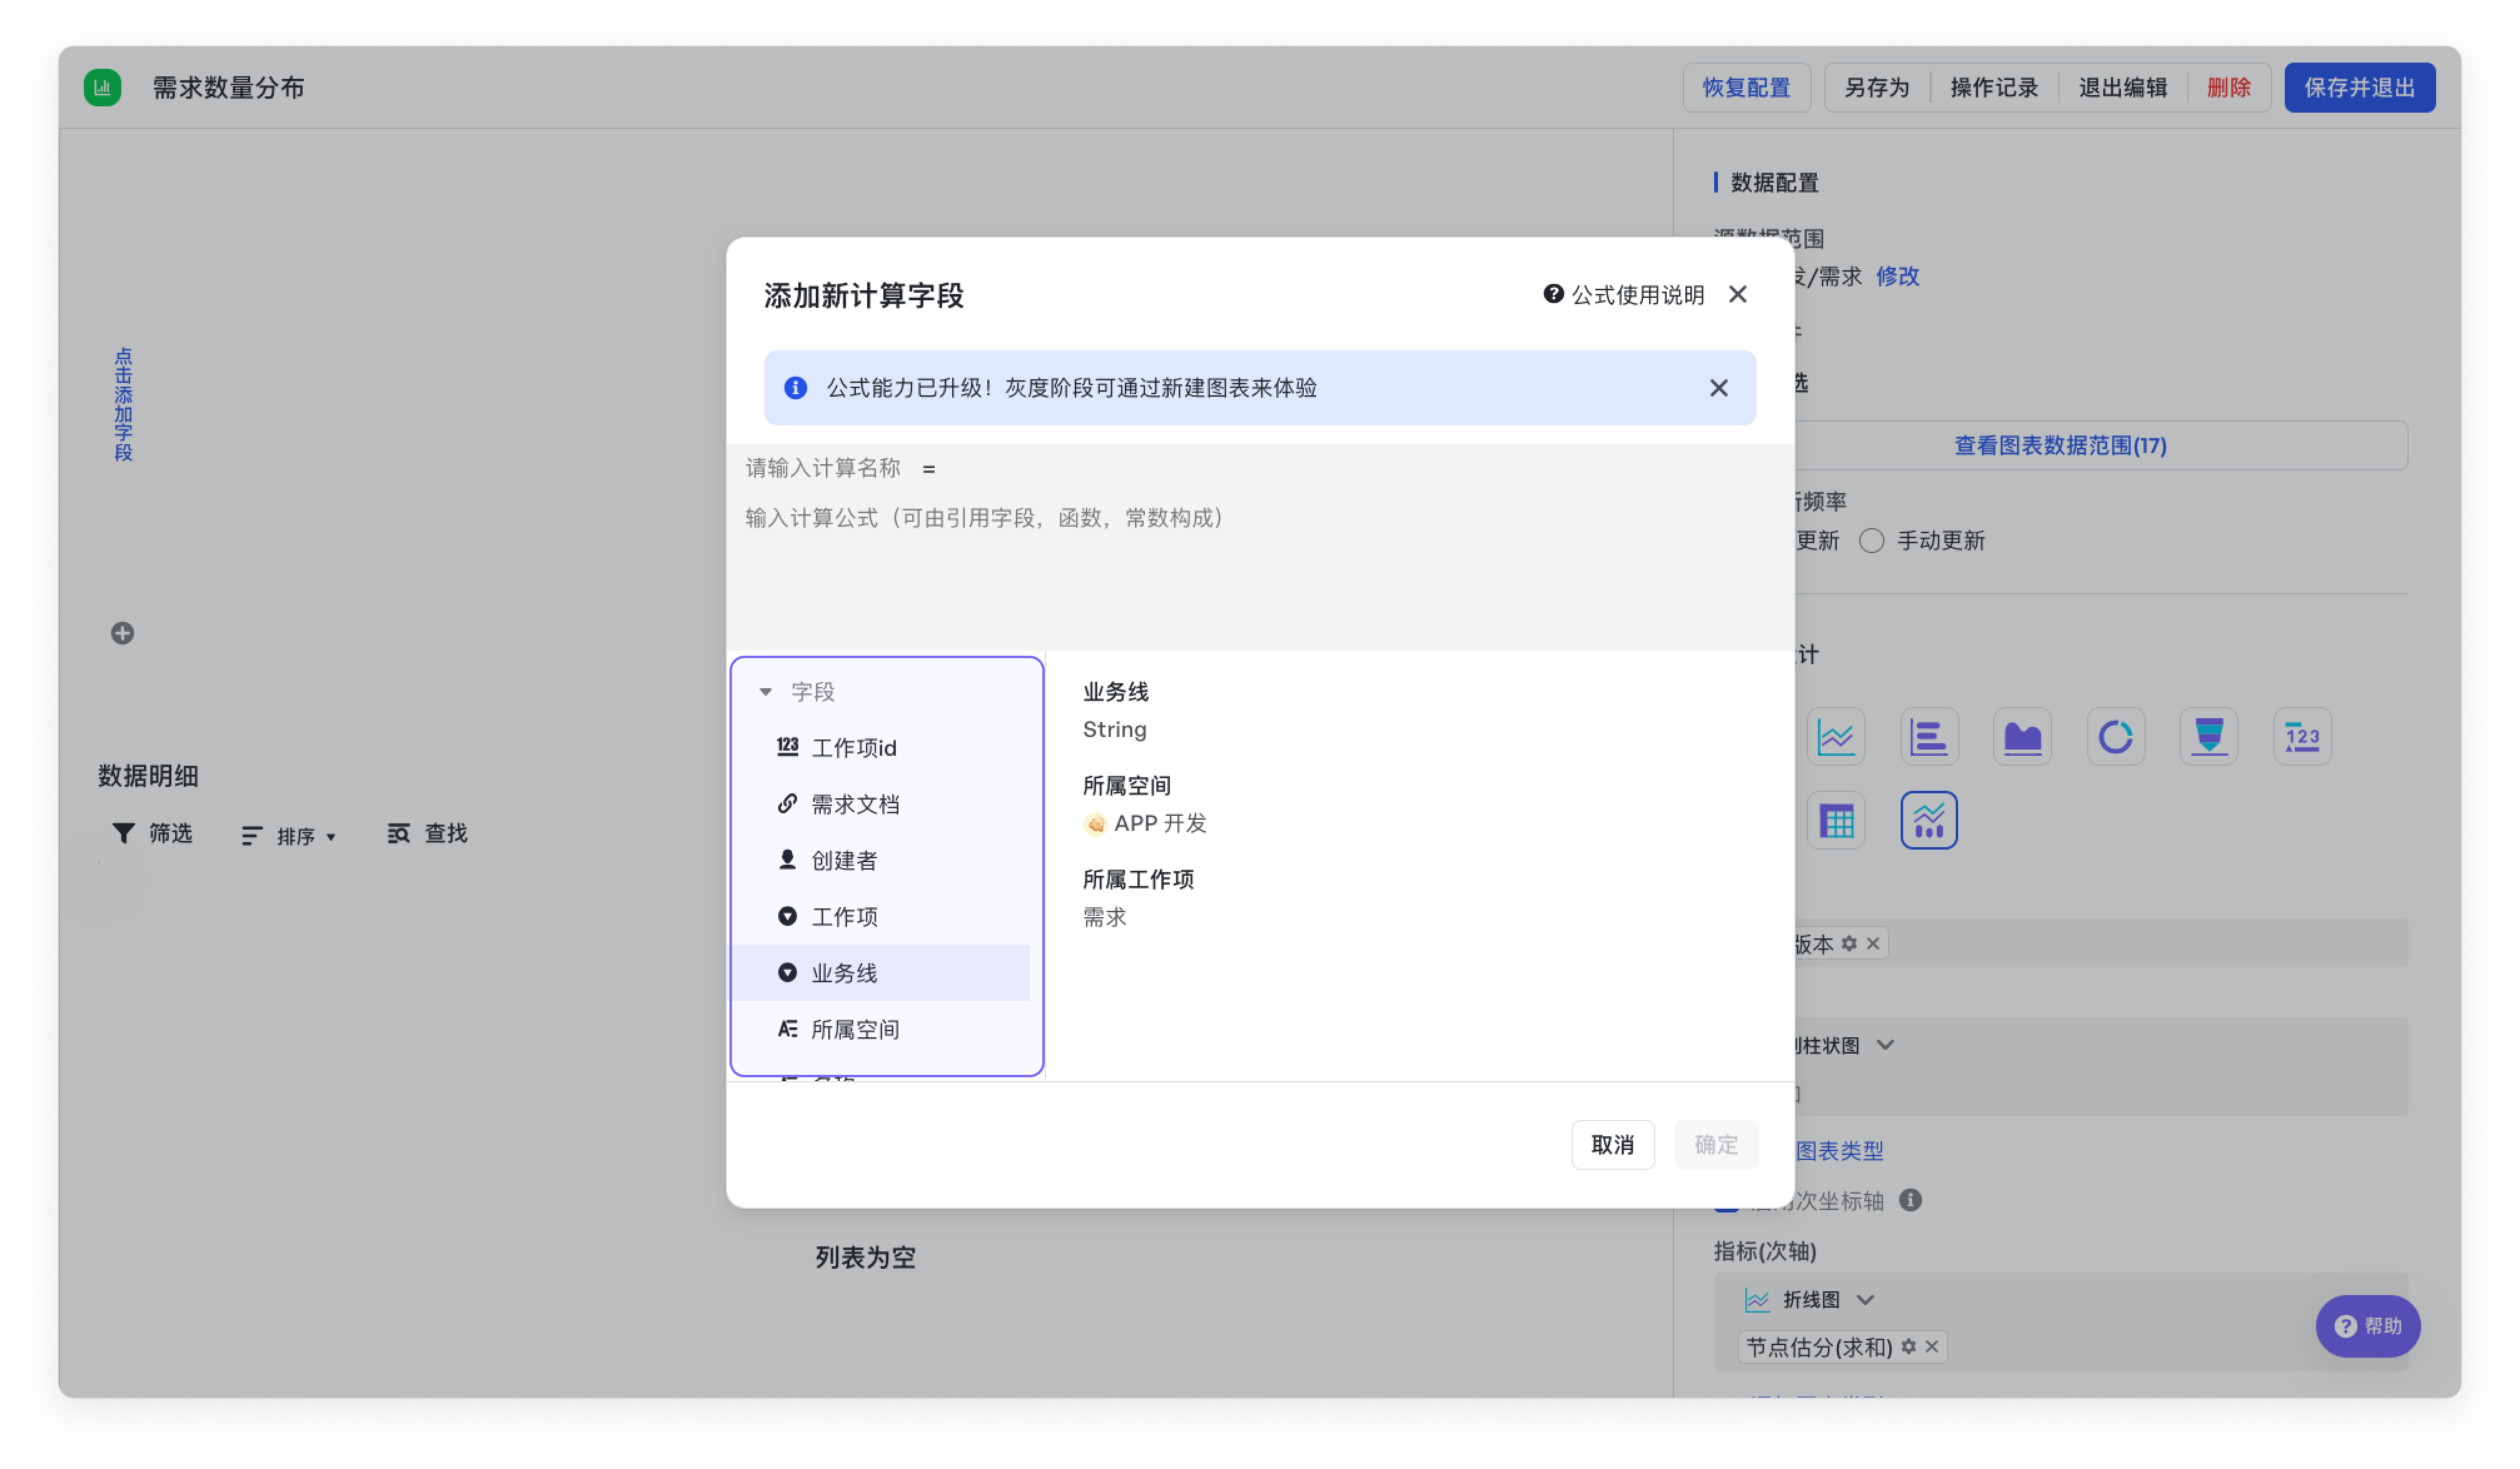Choose the table chart type icon
The height and width of the screenshot is (1469, 2520).
(x=1836, y=821)
